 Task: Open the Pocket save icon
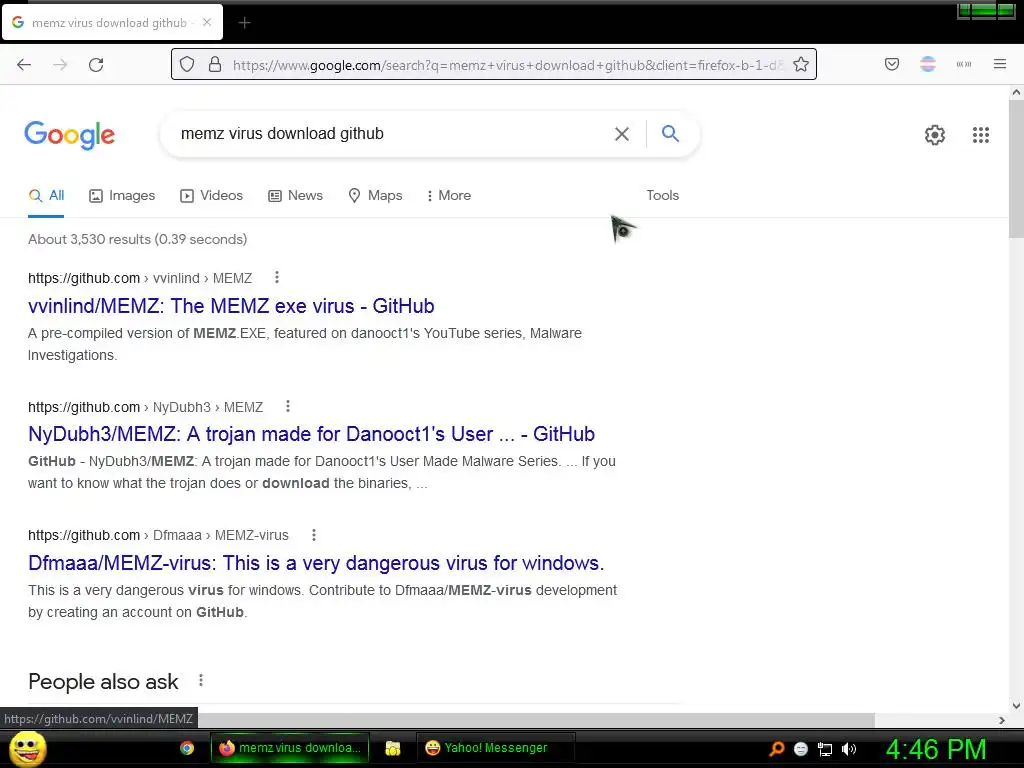(892, 64)
